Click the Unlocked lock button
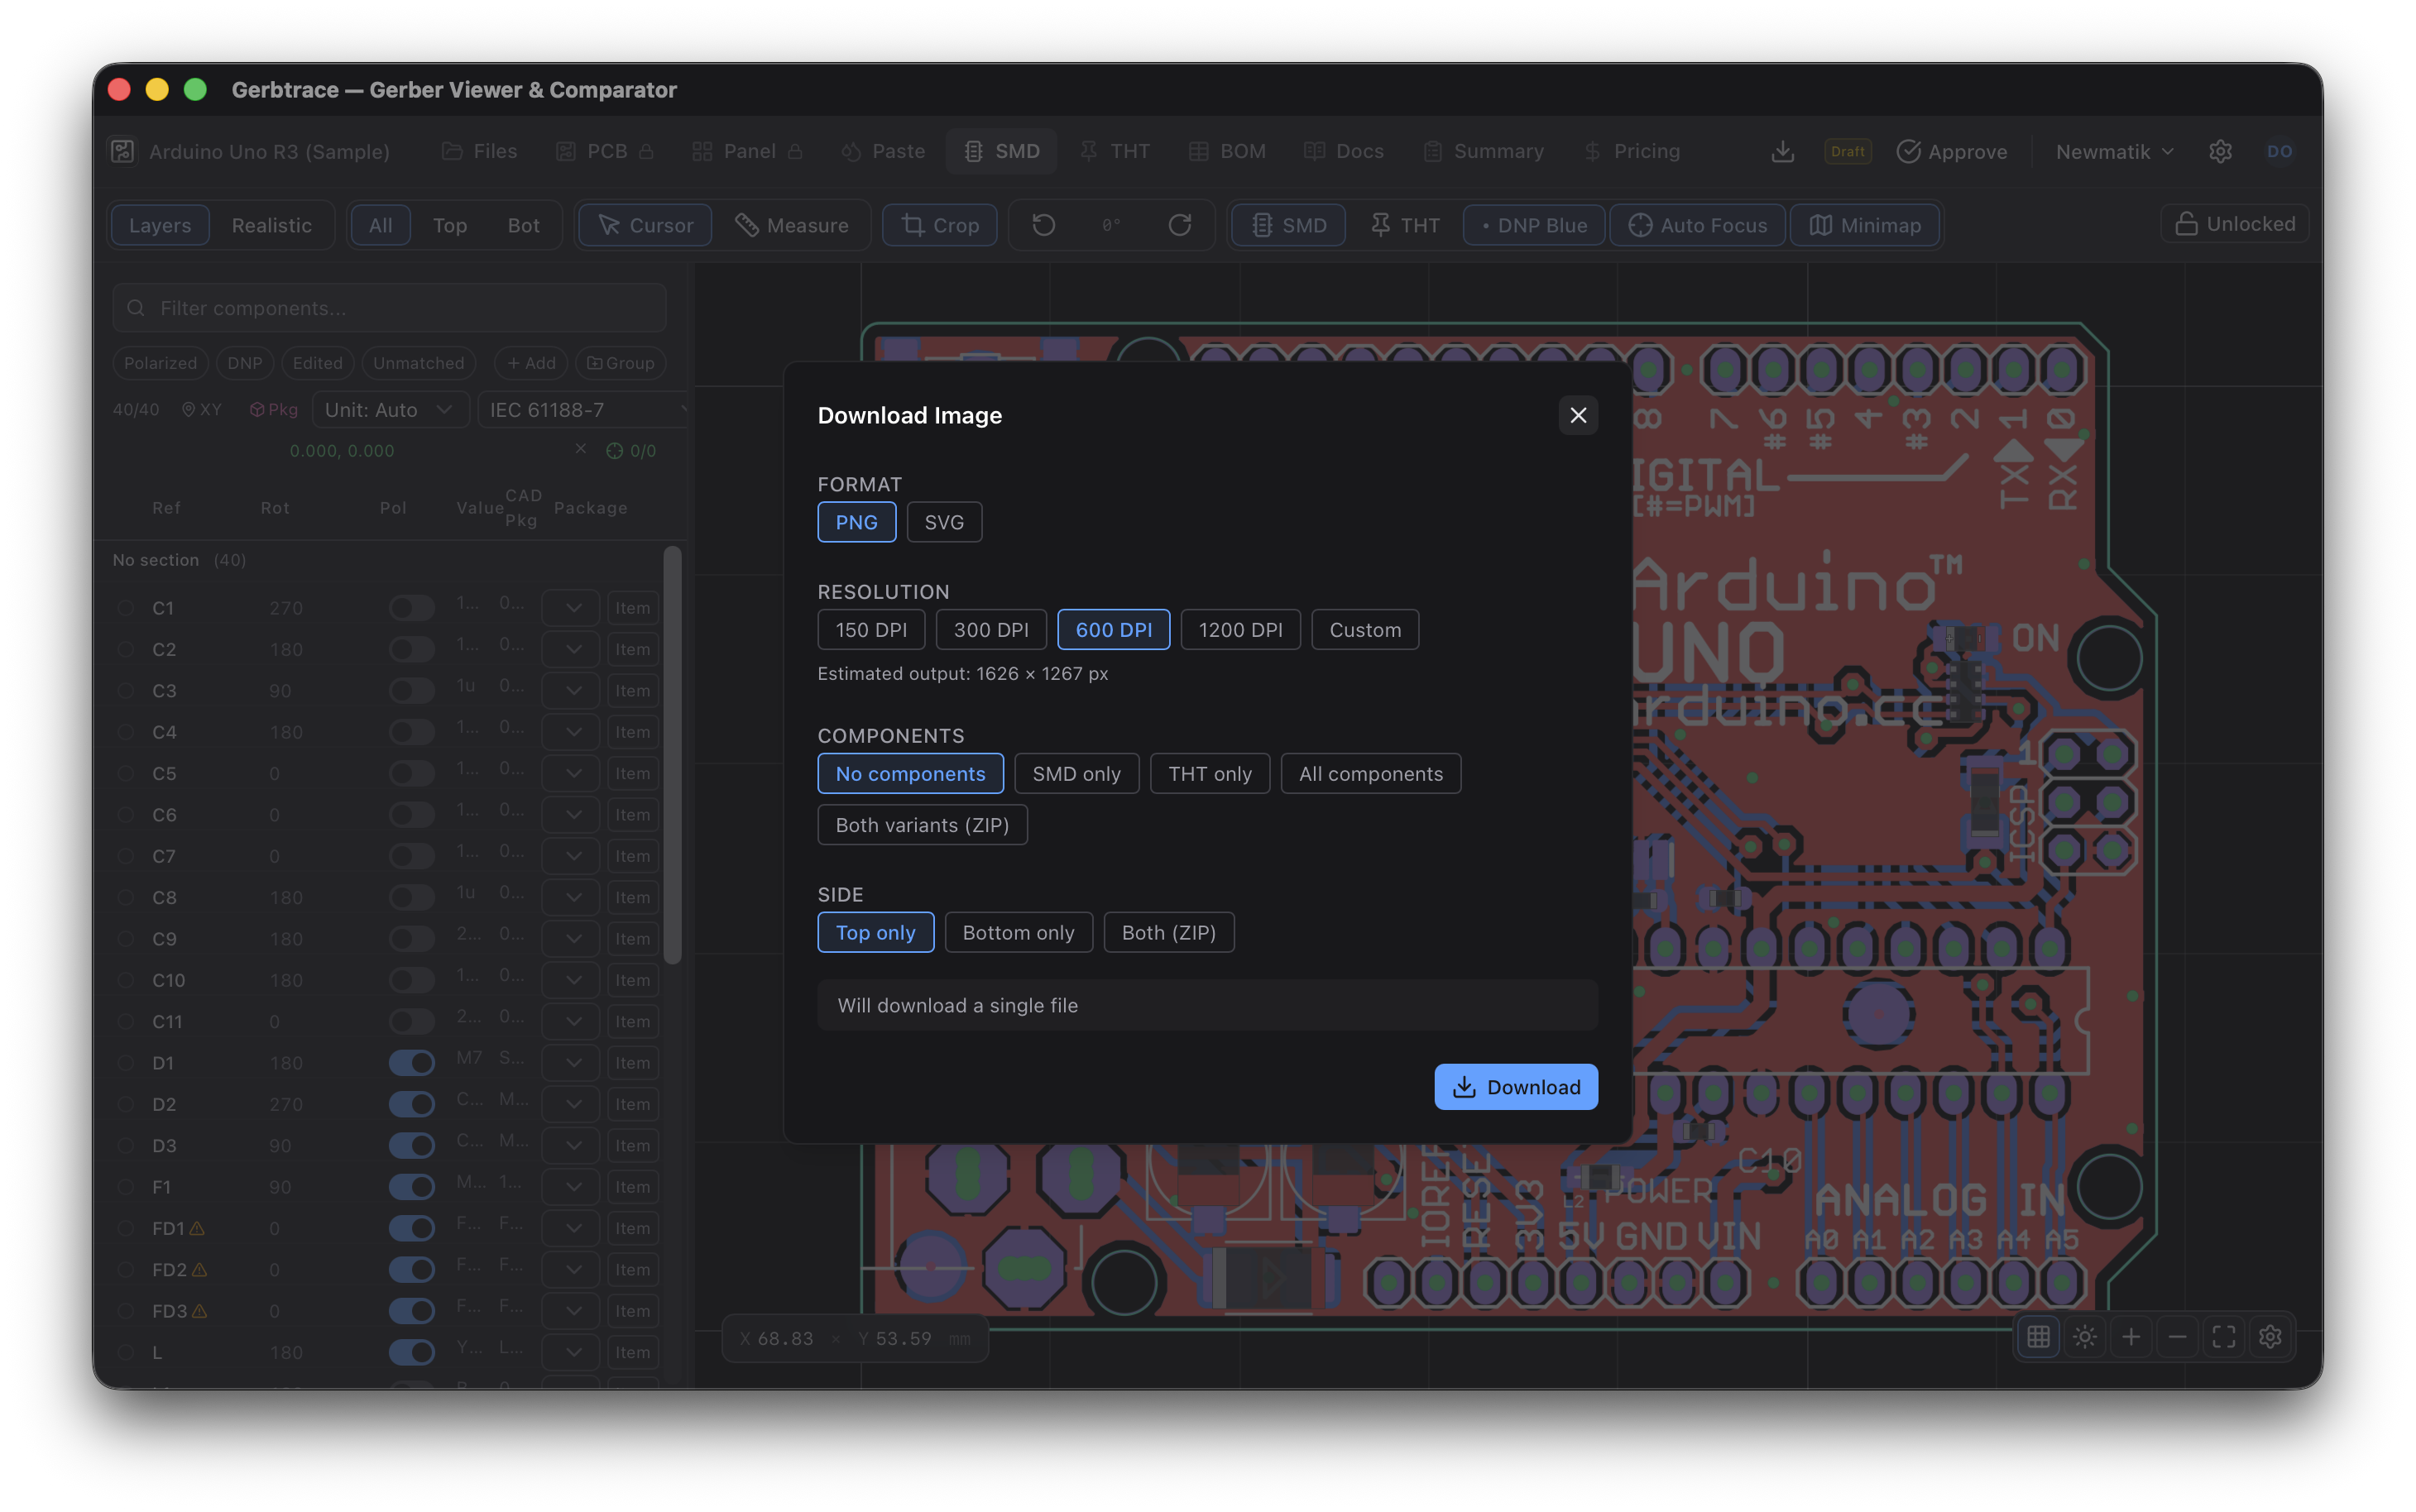This screenshot has height=1512, width=2416. (2235, 224)
